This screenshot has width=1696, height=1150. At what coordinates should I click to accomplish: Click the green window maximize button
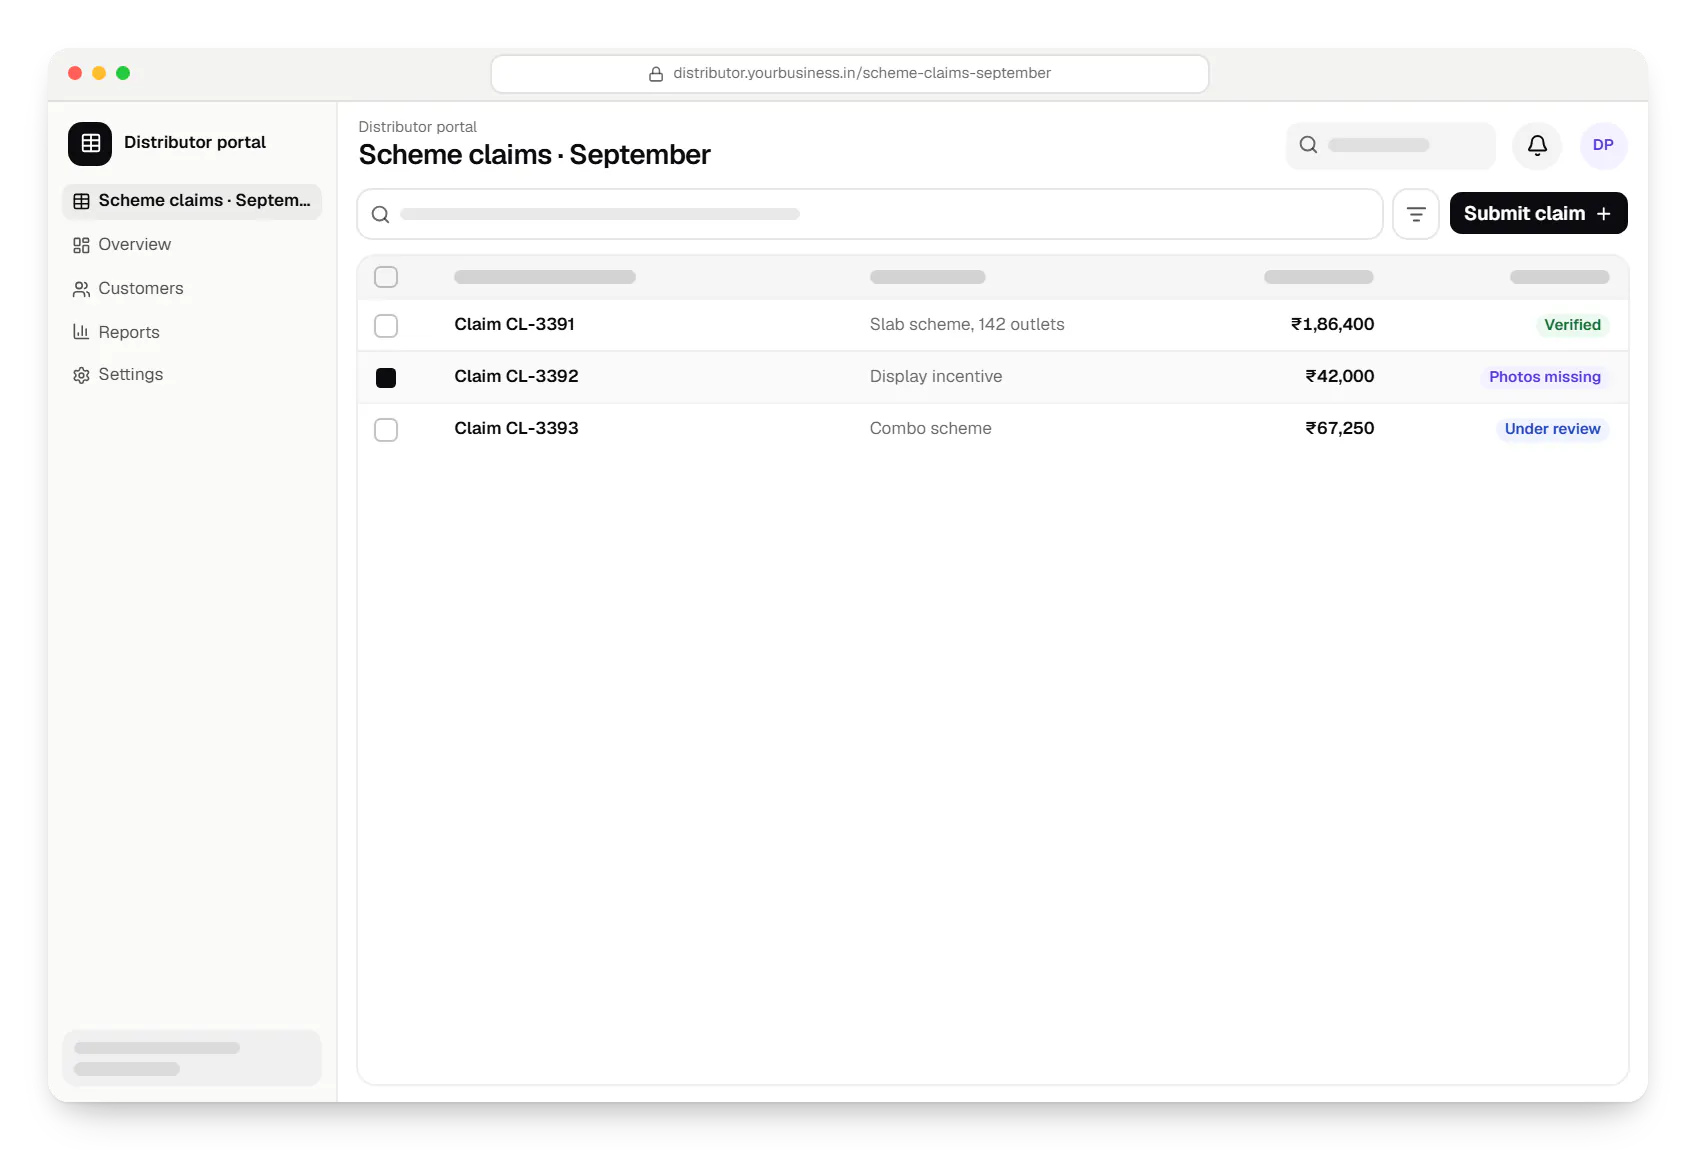[x=123, y=73]
